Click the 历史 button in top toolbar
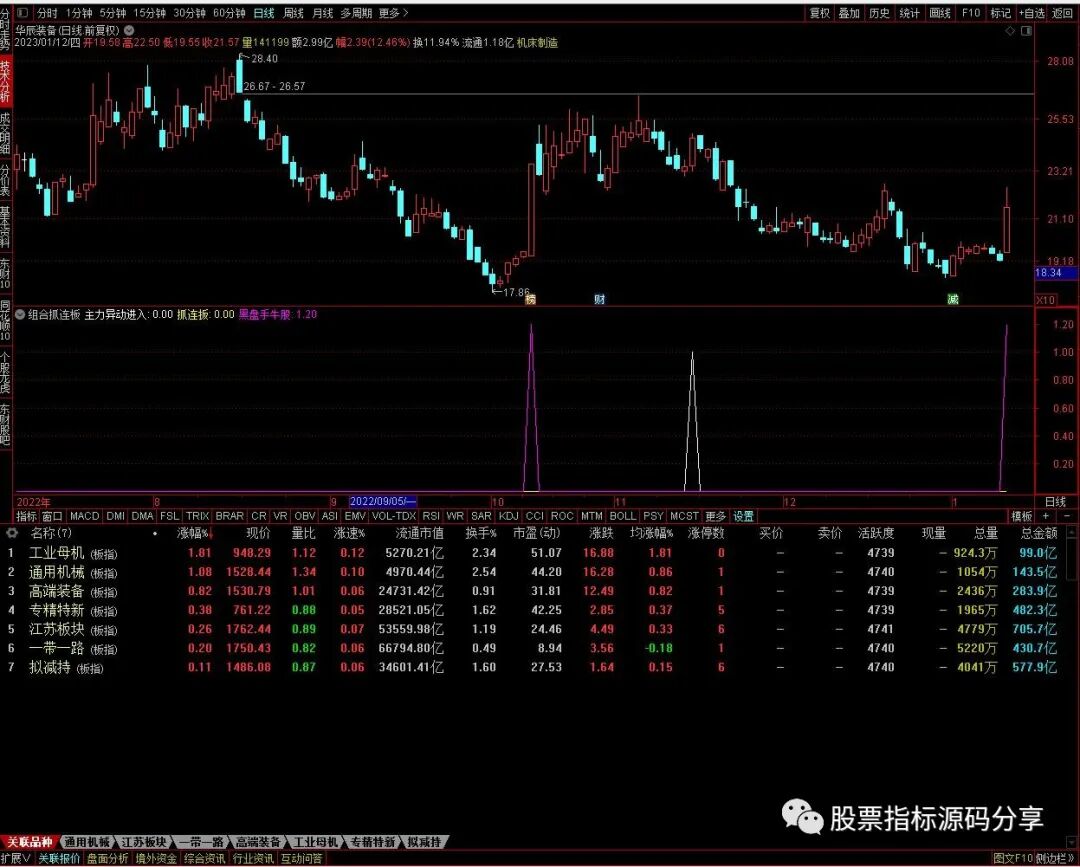Image resolution: width=1080 pixels, height=867 pixels. [880, 13]
